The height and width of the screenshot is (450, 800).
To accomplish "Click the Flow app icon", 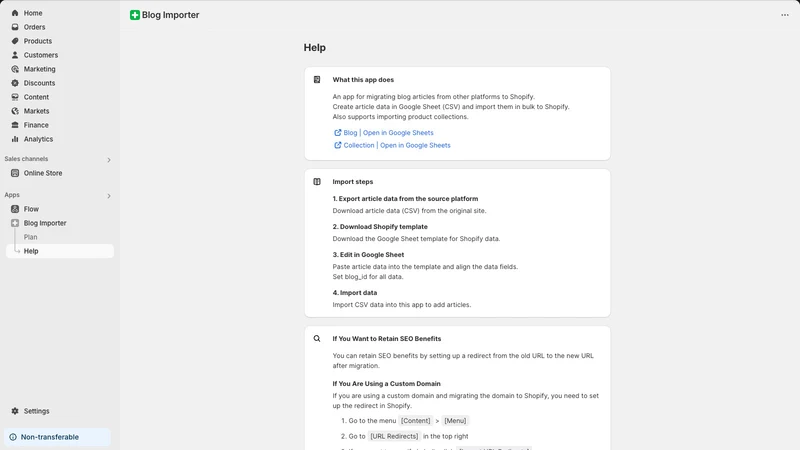I will coord(15,209).
